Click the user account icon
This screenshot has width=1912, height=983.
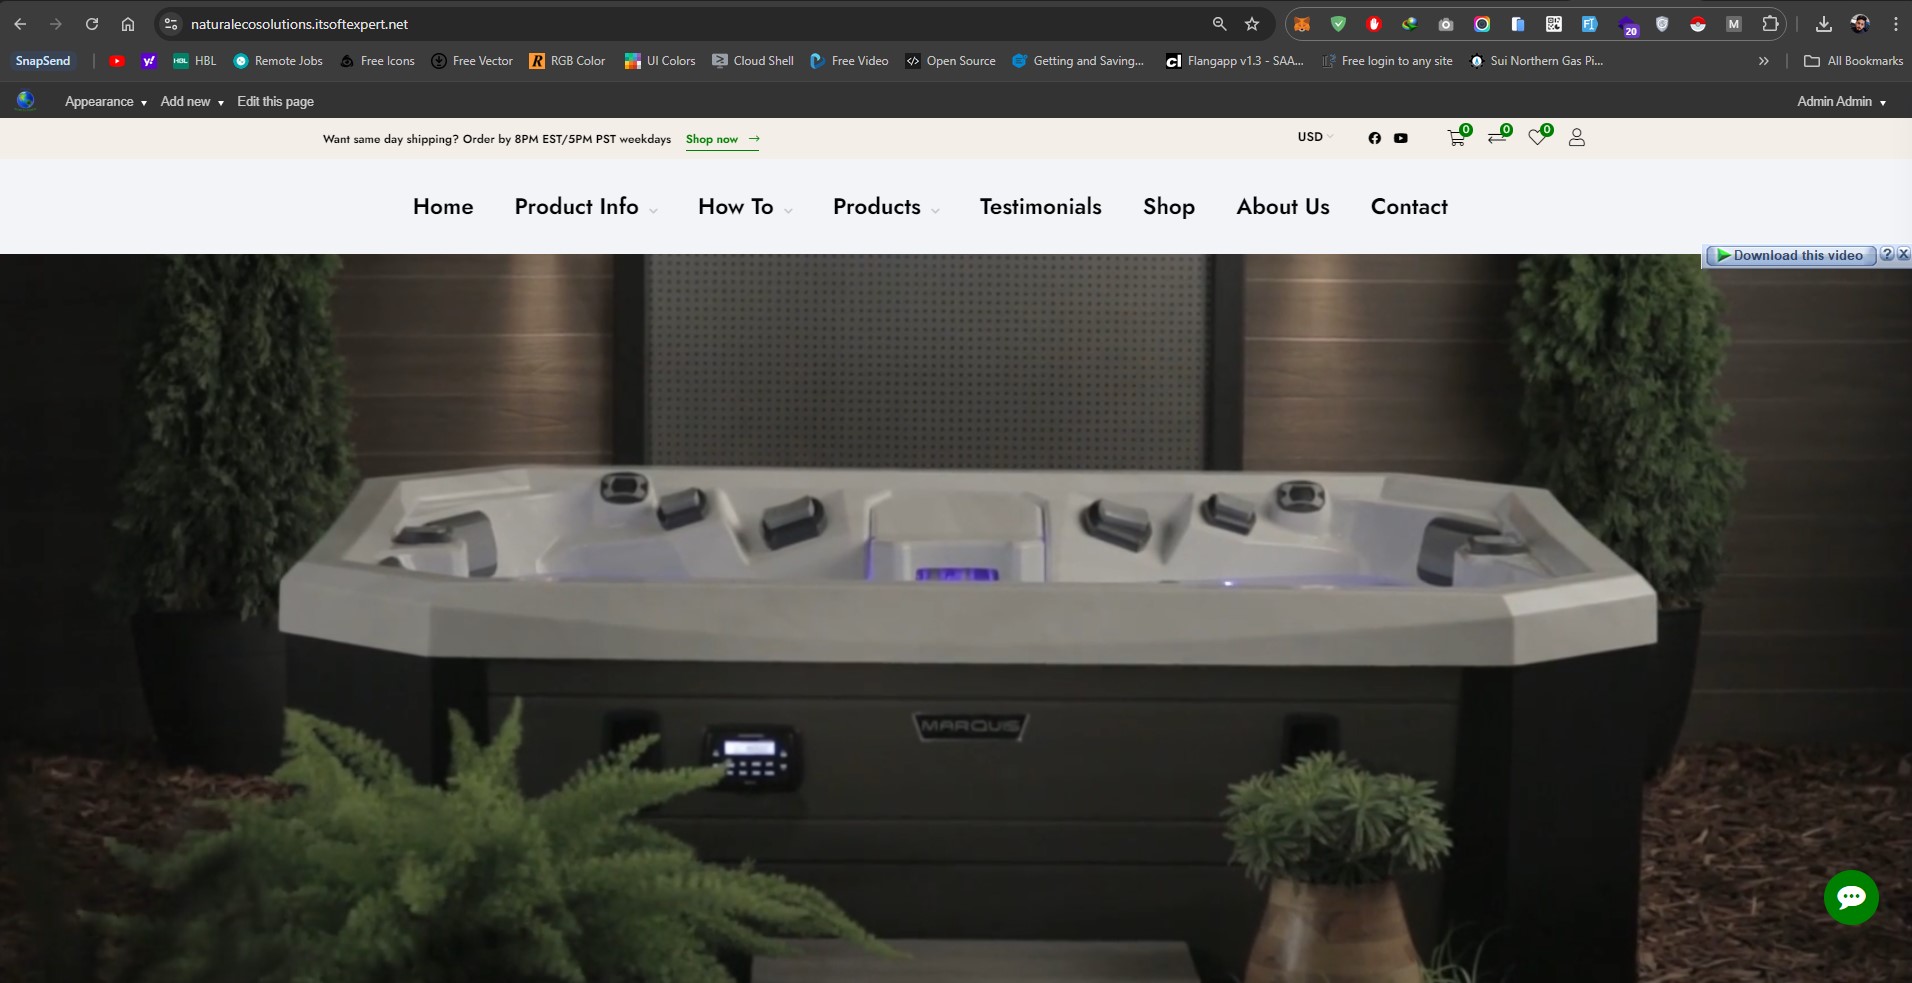[x=1576, y=138]
